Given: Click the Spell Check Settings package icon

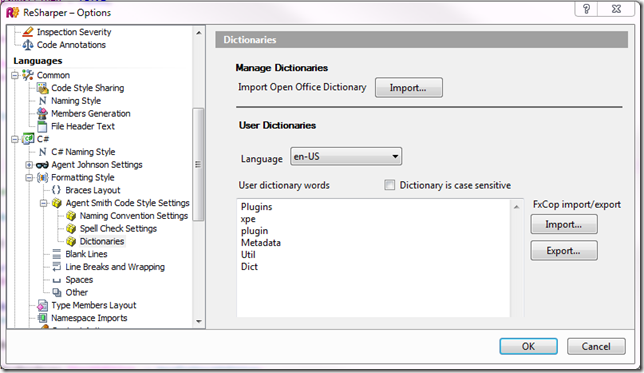Looking at the screenshot, I should click(x=71, y=228).
